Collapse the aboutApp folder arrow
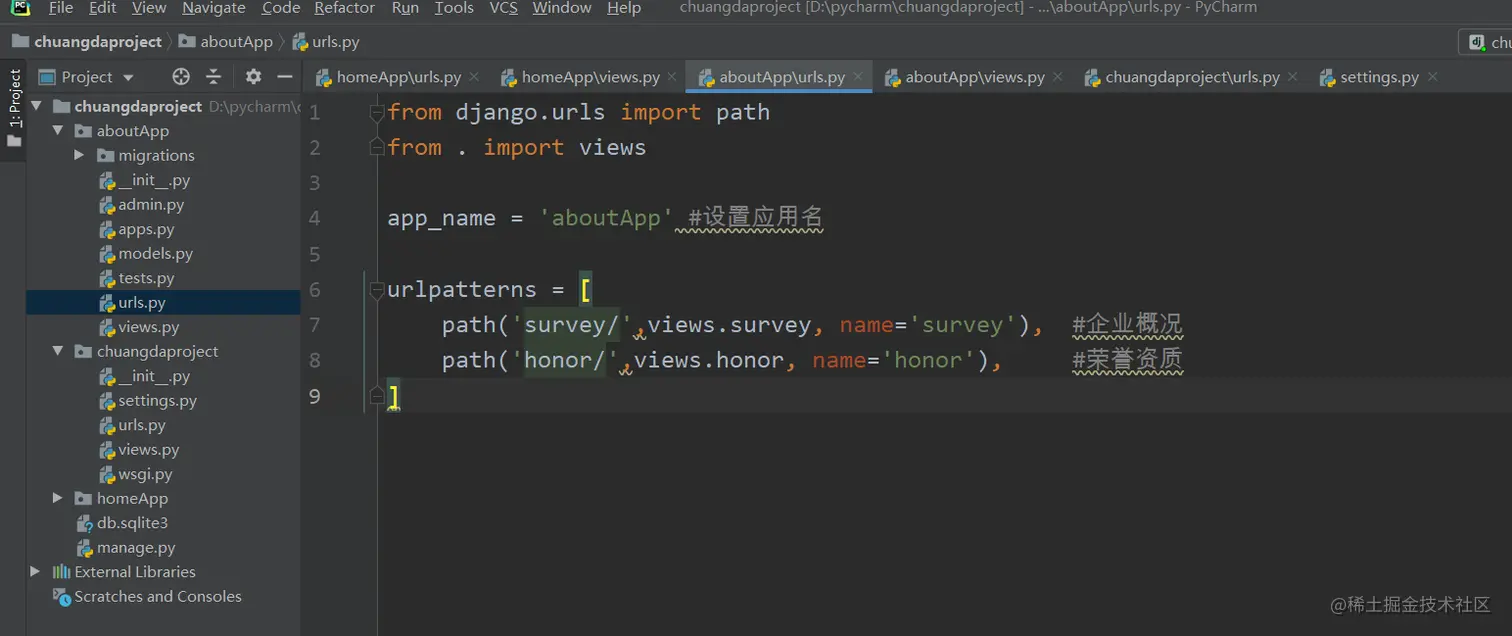 (x=58, y=131)
